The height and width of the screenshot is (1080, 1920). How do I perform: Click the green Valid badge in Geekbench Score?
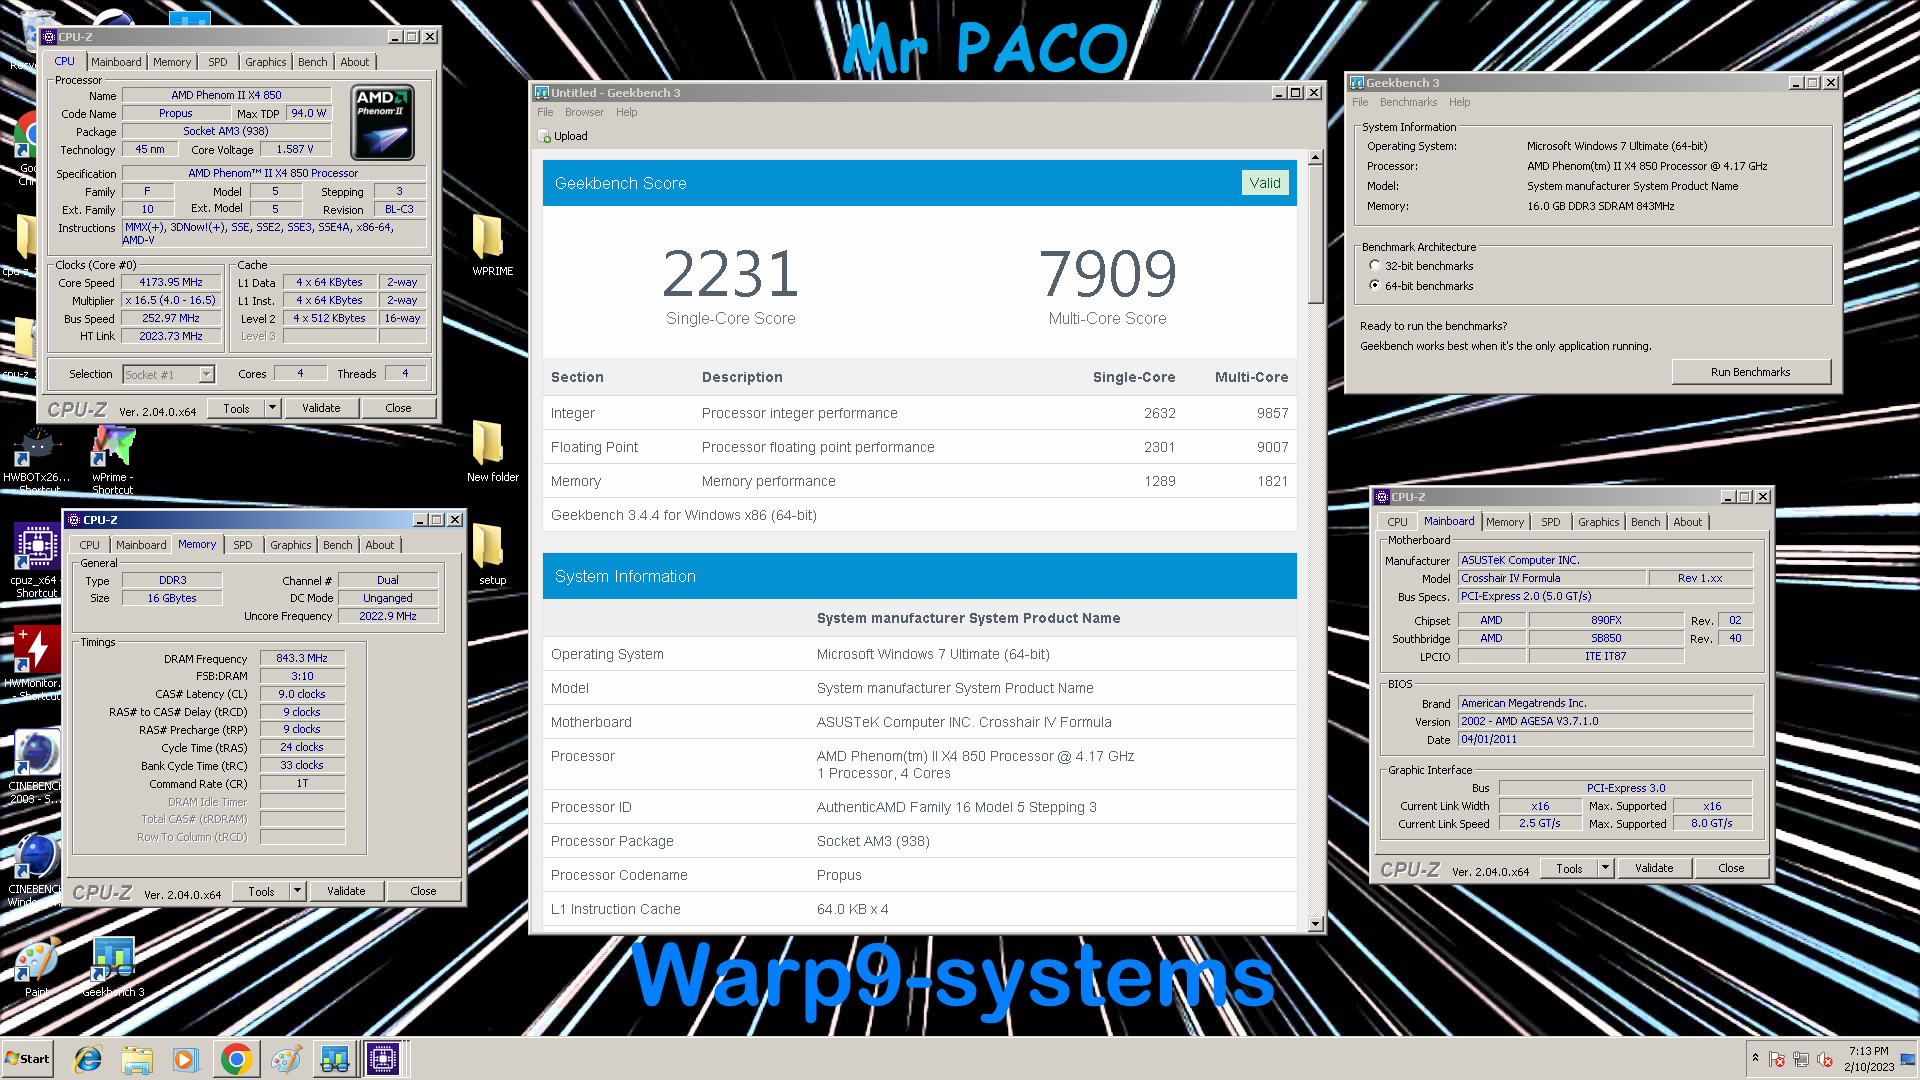click(1265, 183)
